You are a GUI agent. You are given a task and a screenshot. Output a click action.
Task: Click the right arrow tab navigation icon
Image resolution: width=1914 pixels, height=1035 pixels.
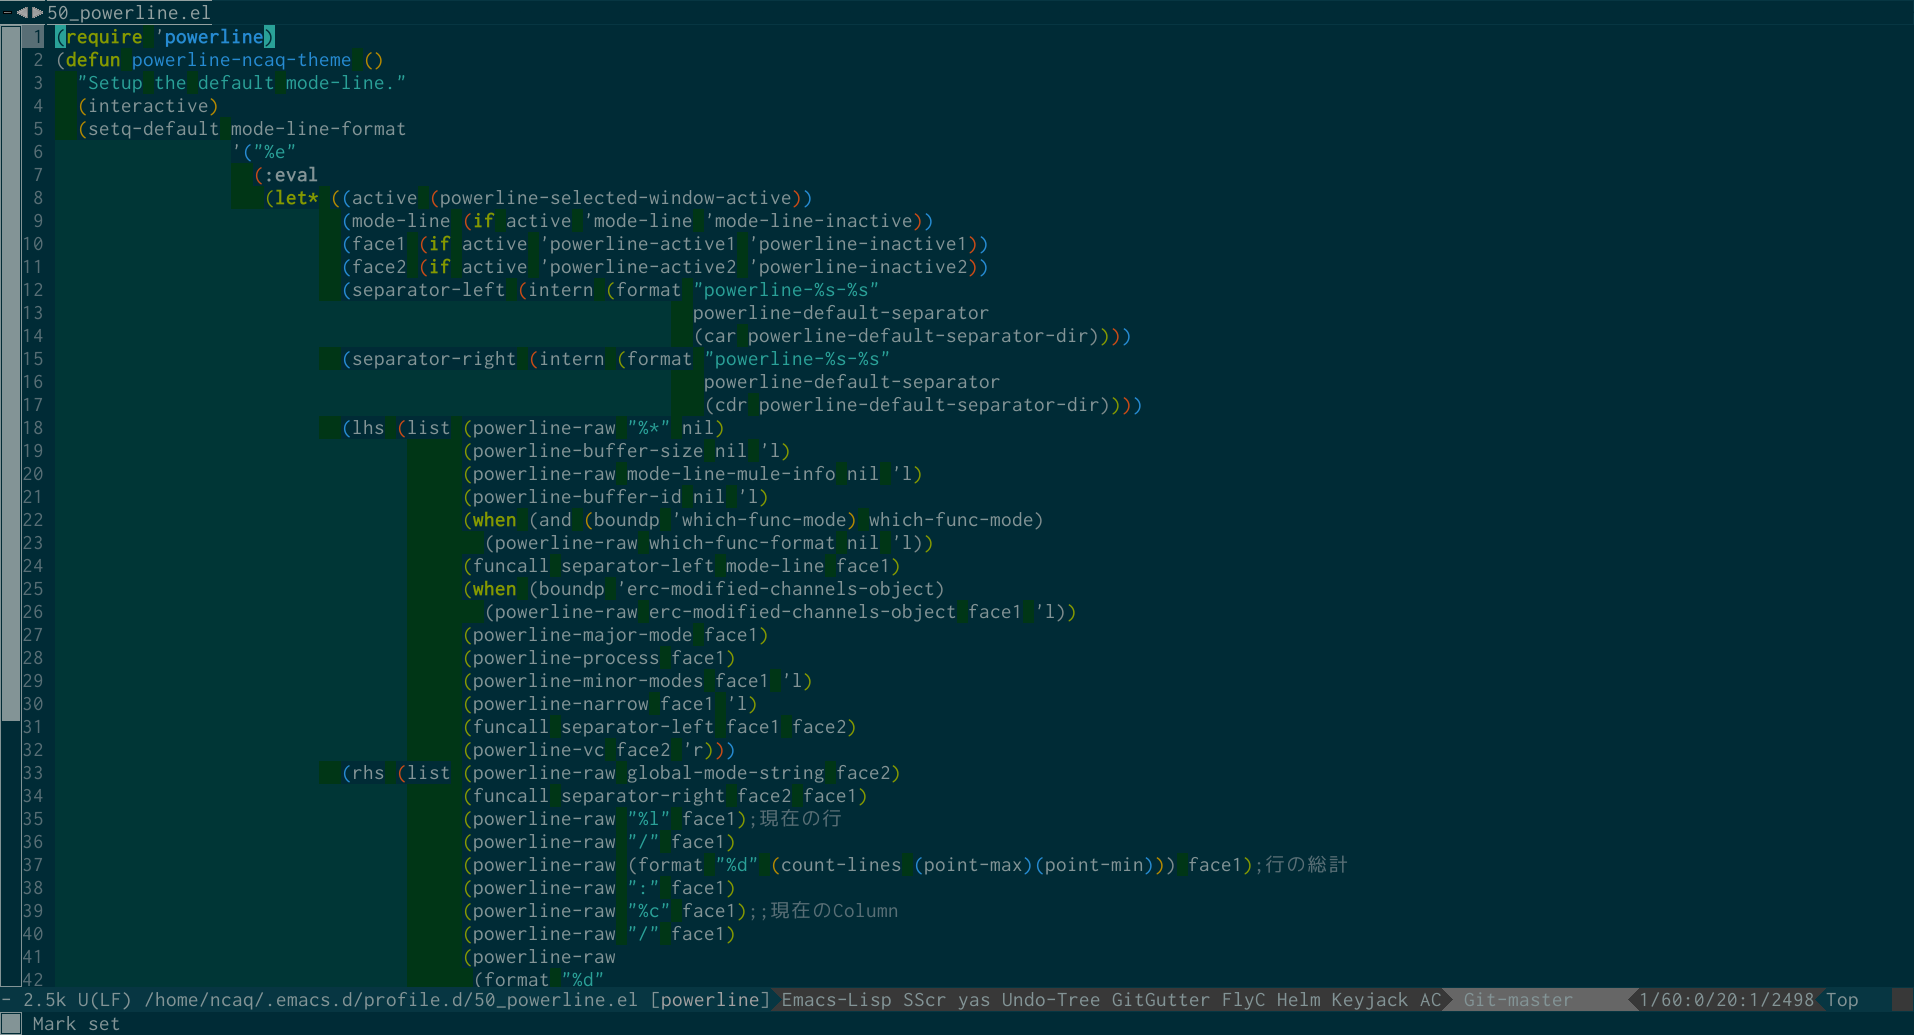(37, 12)
